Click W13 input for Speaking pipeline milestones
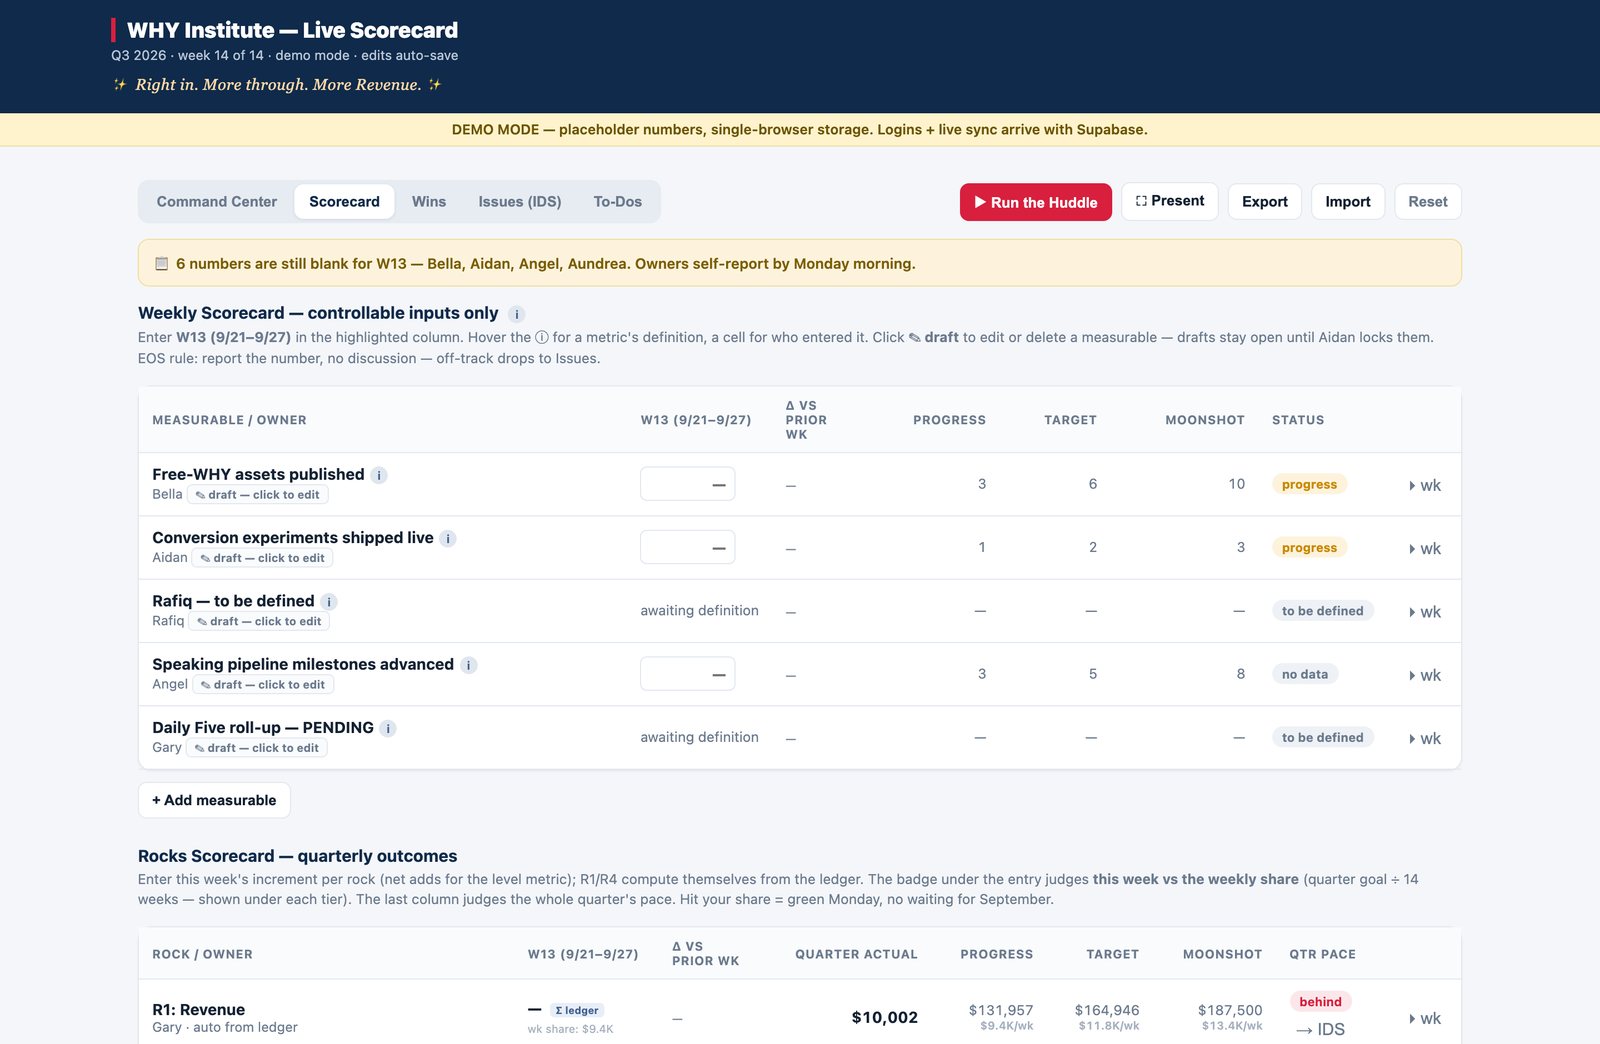Screen dimensions: 1600x1044 click(x=688, y=674)
